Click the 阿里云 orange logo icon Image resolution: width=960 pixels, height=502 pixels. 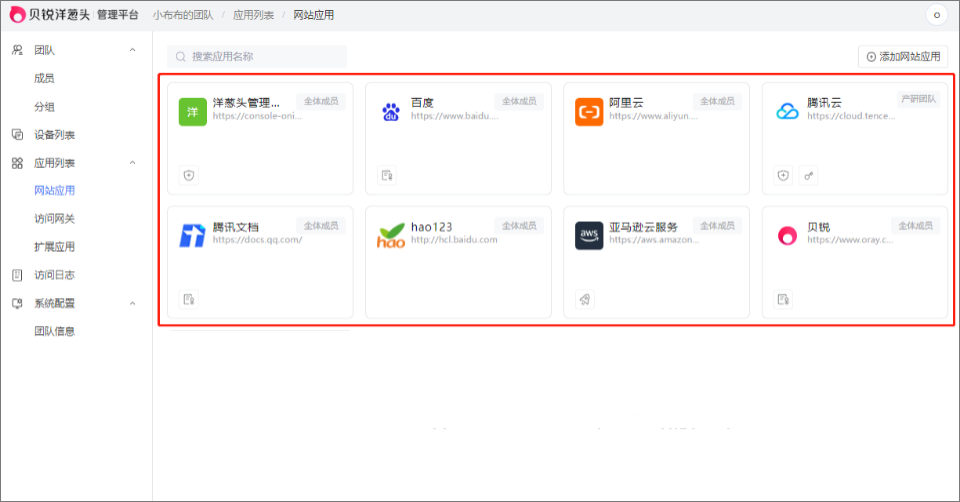pyautogui.click(x=589, y=111)
